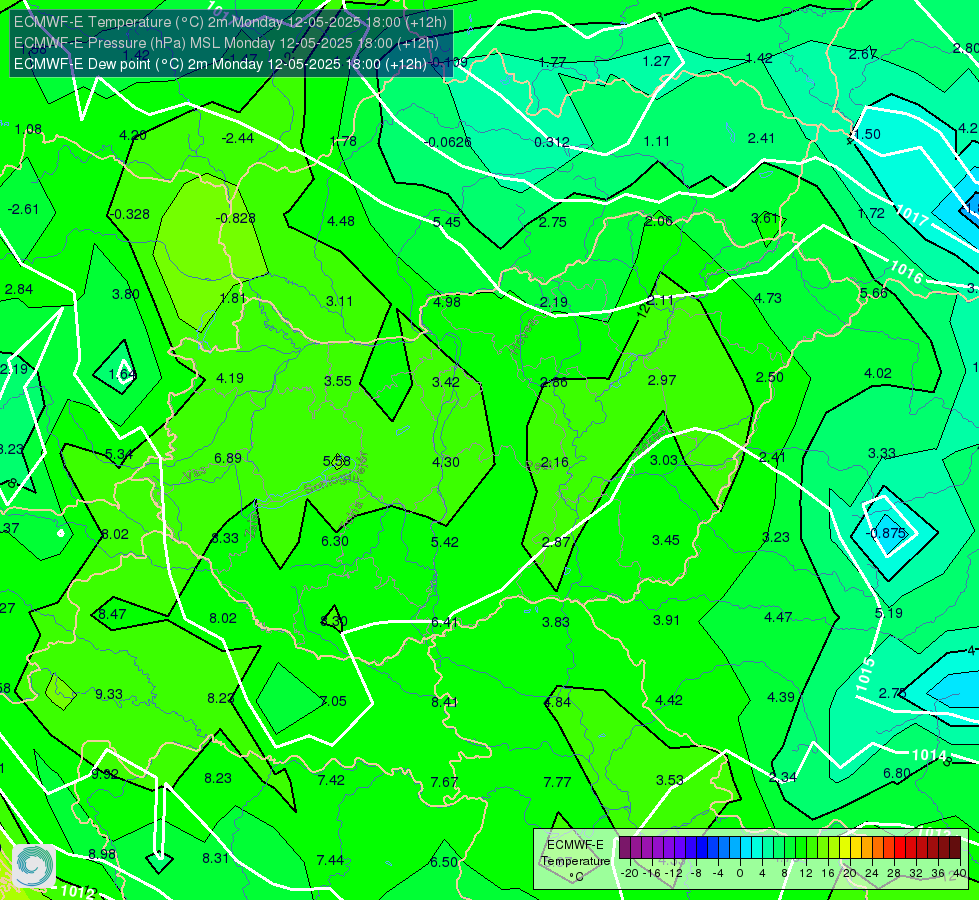This screenshot has width=979, height=900.
Task: Click the 5.58 grid value
Action: (337, 461)
